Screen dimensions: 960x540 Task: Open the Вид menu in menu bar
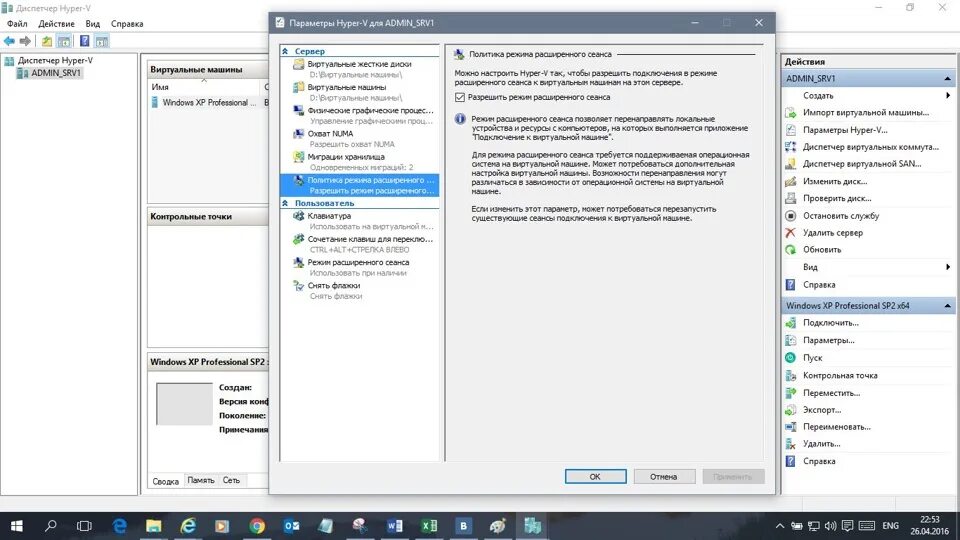click(x=92, y=24)
